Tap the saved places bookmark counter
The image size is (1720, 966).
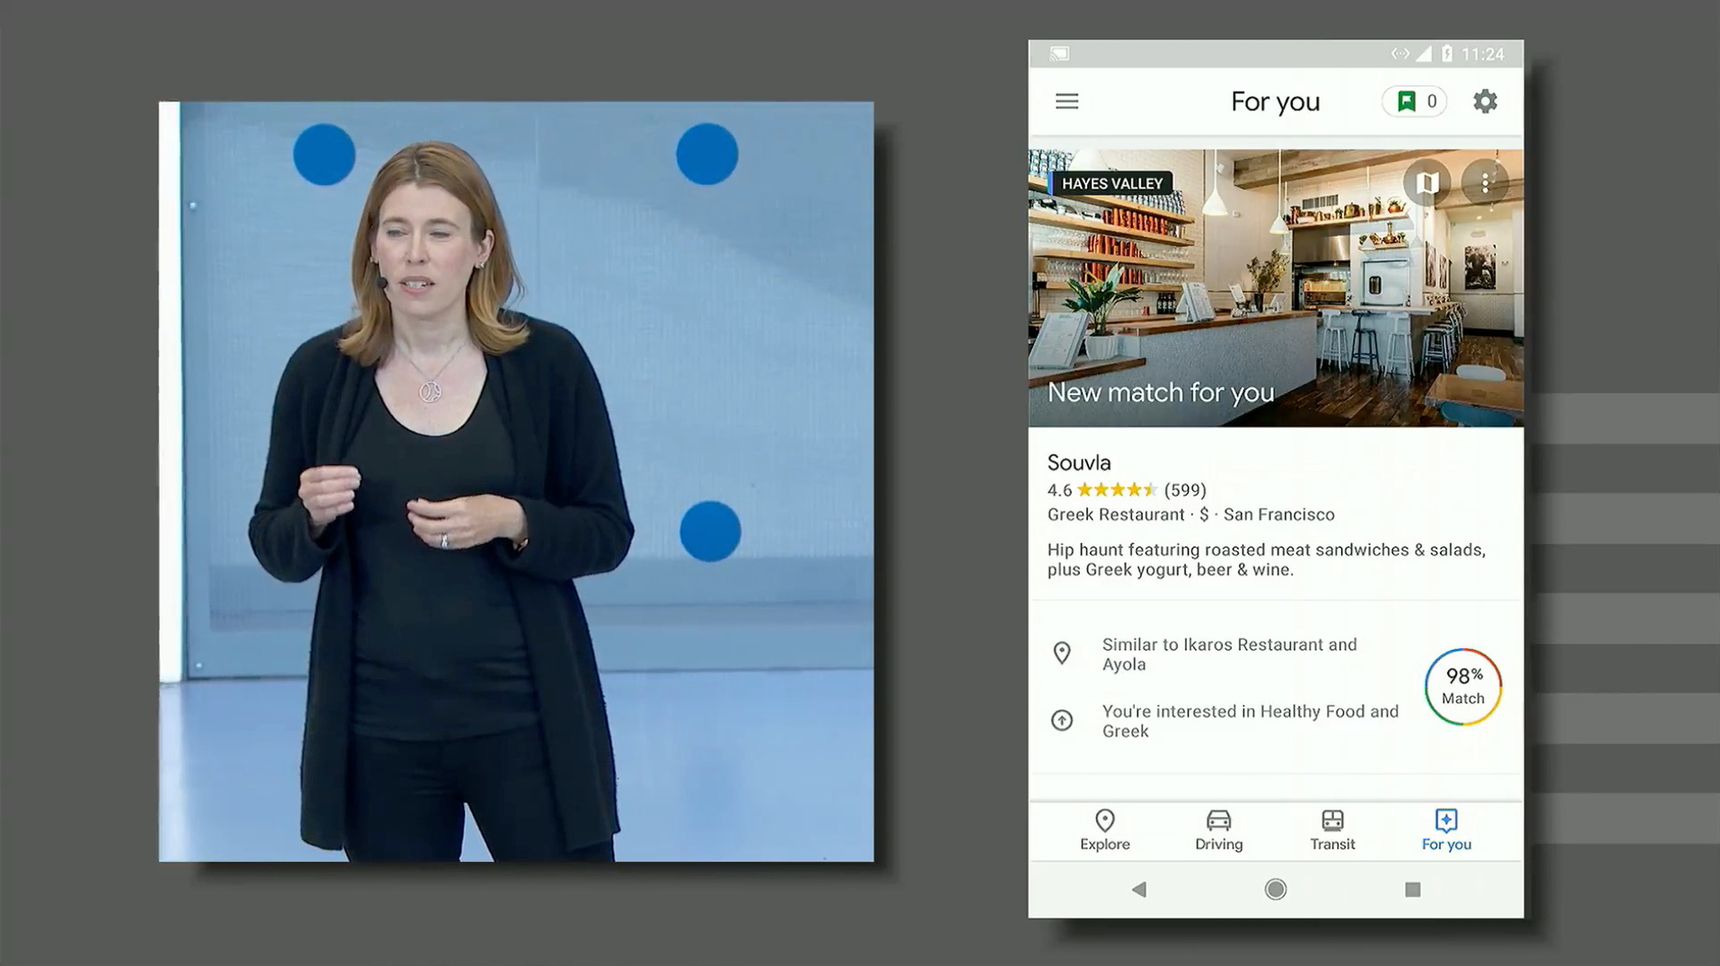coord(1415,101)
